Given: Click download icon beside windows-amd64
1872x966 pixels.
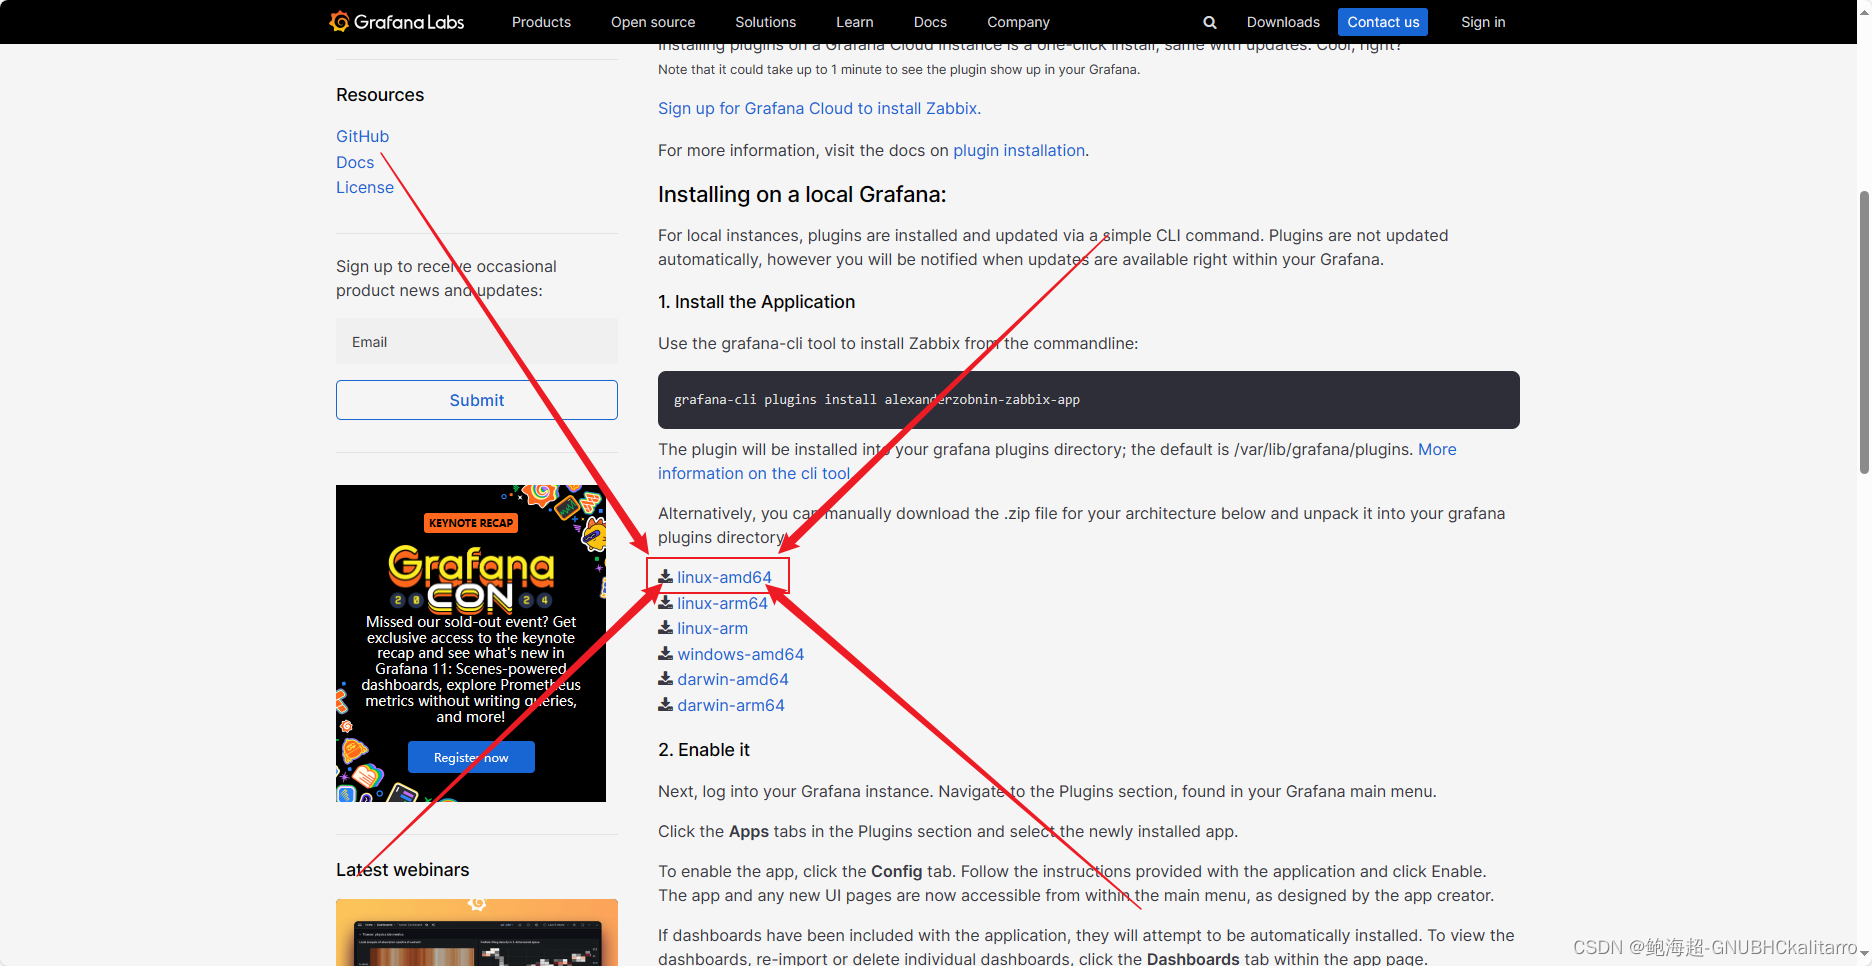Looking at the screenshot, I should [x=665, y=654].
